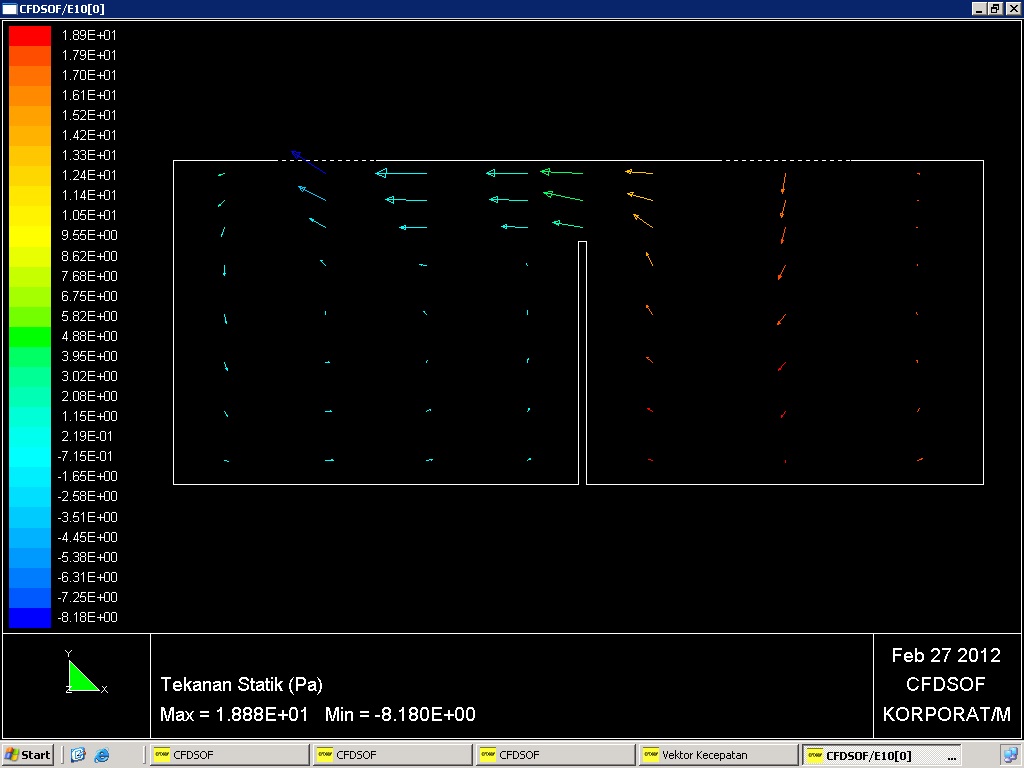The width and height of the screenshot is (1024, 768).
Task: Click the cyan swatch beside 2.19E-01
Action: coord(30,437)
